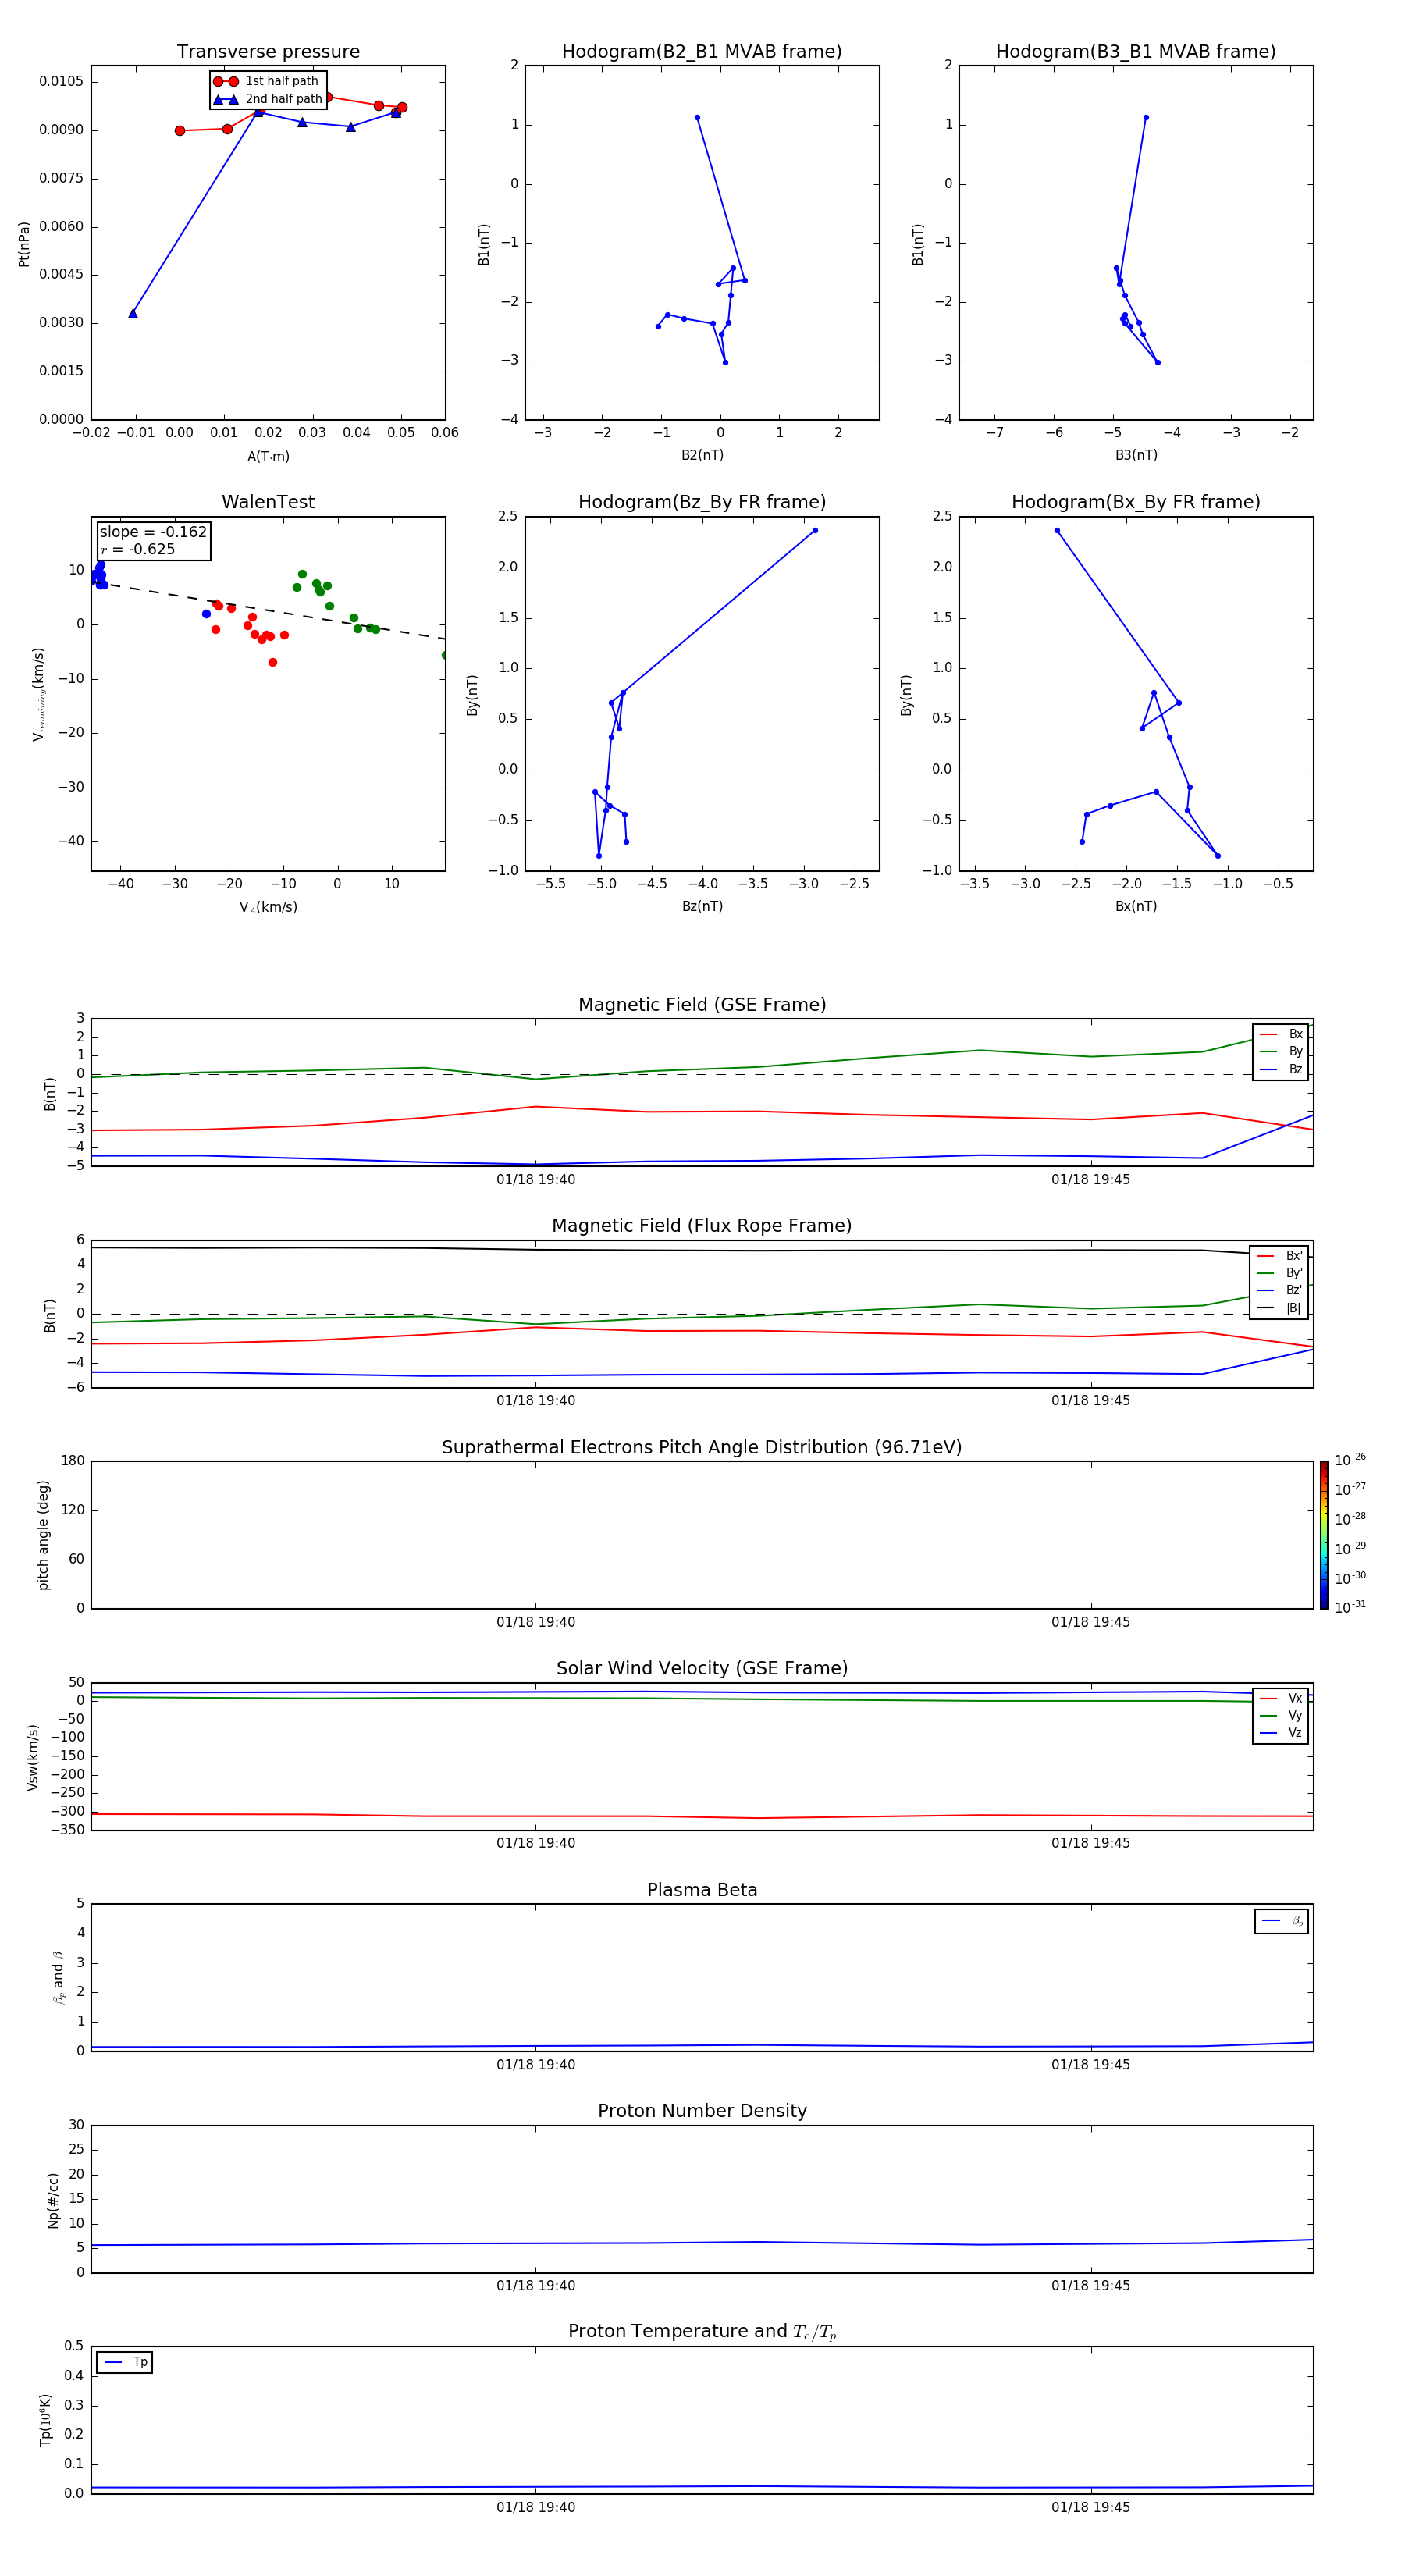Click the lowest blue triangle in Transverse pressure

[x=133, y=314]
